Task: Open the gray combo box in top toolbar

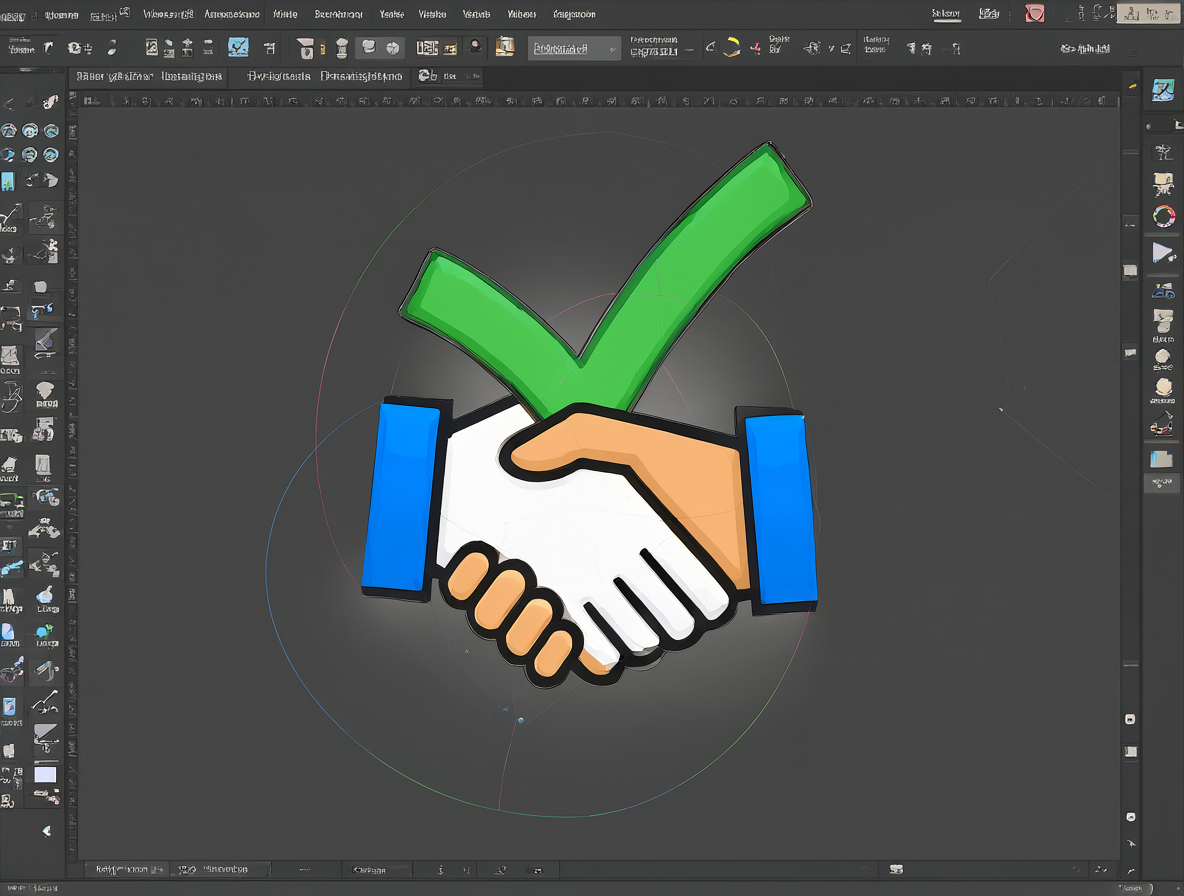Action: (574, 49)
